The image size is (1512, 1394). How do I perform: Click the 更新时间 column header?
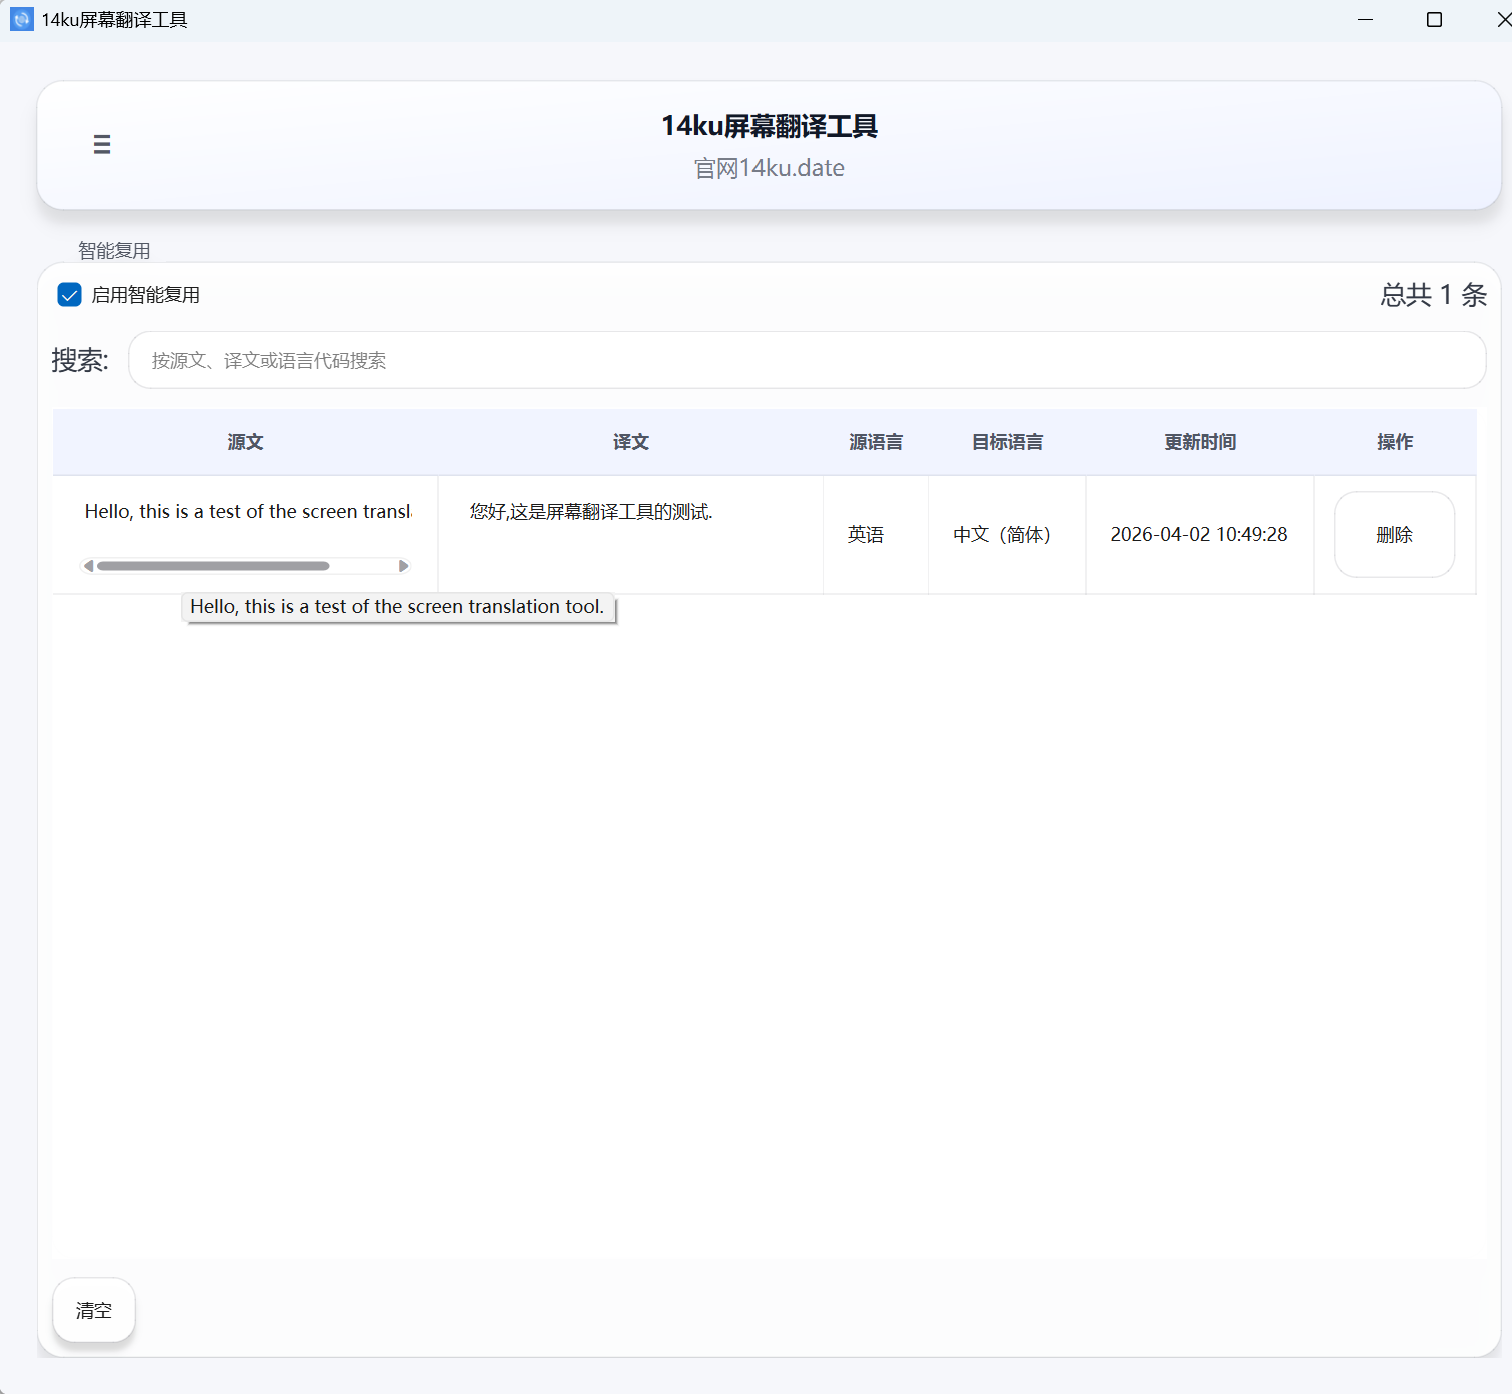(x=1199, y=442)
